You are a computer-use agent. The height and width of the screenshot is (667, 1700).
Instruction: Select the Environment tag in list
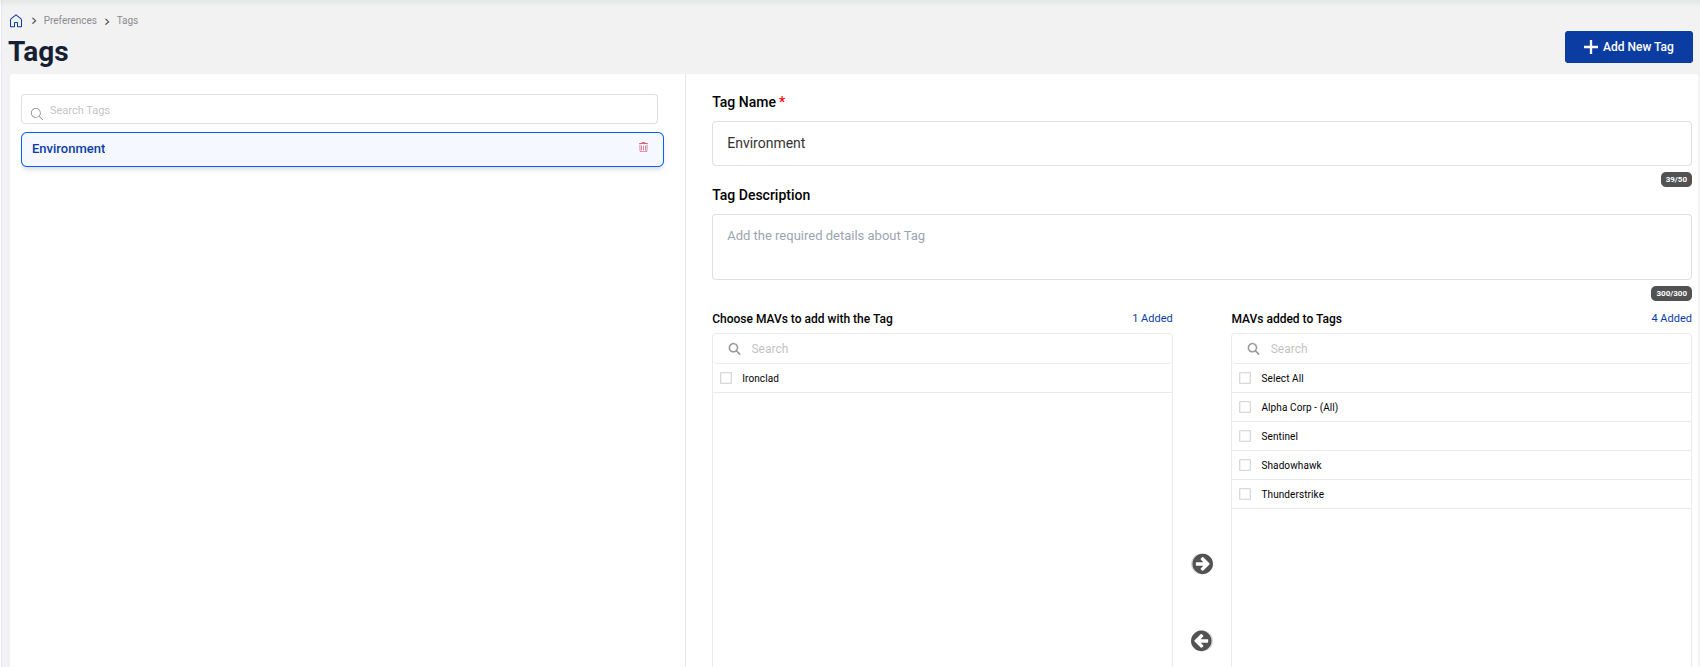(x=300, y=149)
